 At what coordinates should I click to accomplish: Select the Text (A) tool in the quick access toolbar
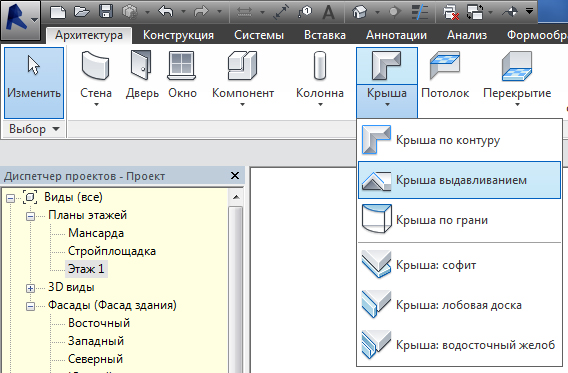pyautogui.click(x=329, y=12)
